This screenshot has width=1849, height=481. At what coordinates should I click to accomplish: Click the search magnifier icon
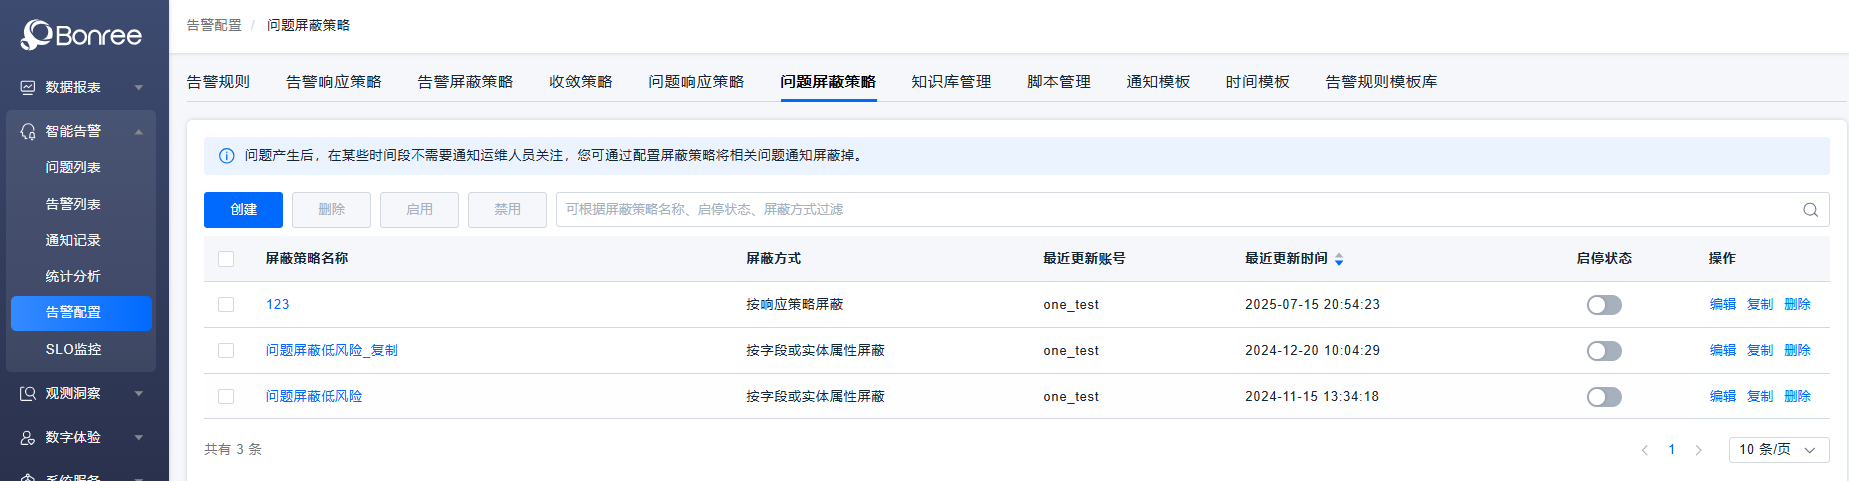(x=1810, y=210)
